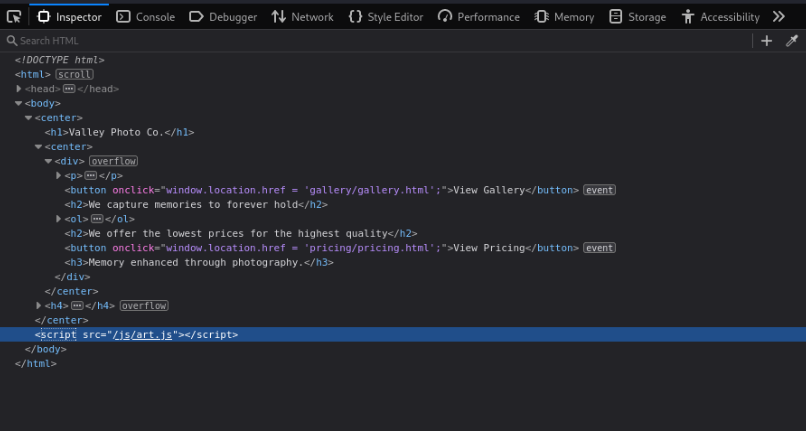Screen dimensions: 806x431
Task: Switch to the Debugger tab
Action: 223,17
